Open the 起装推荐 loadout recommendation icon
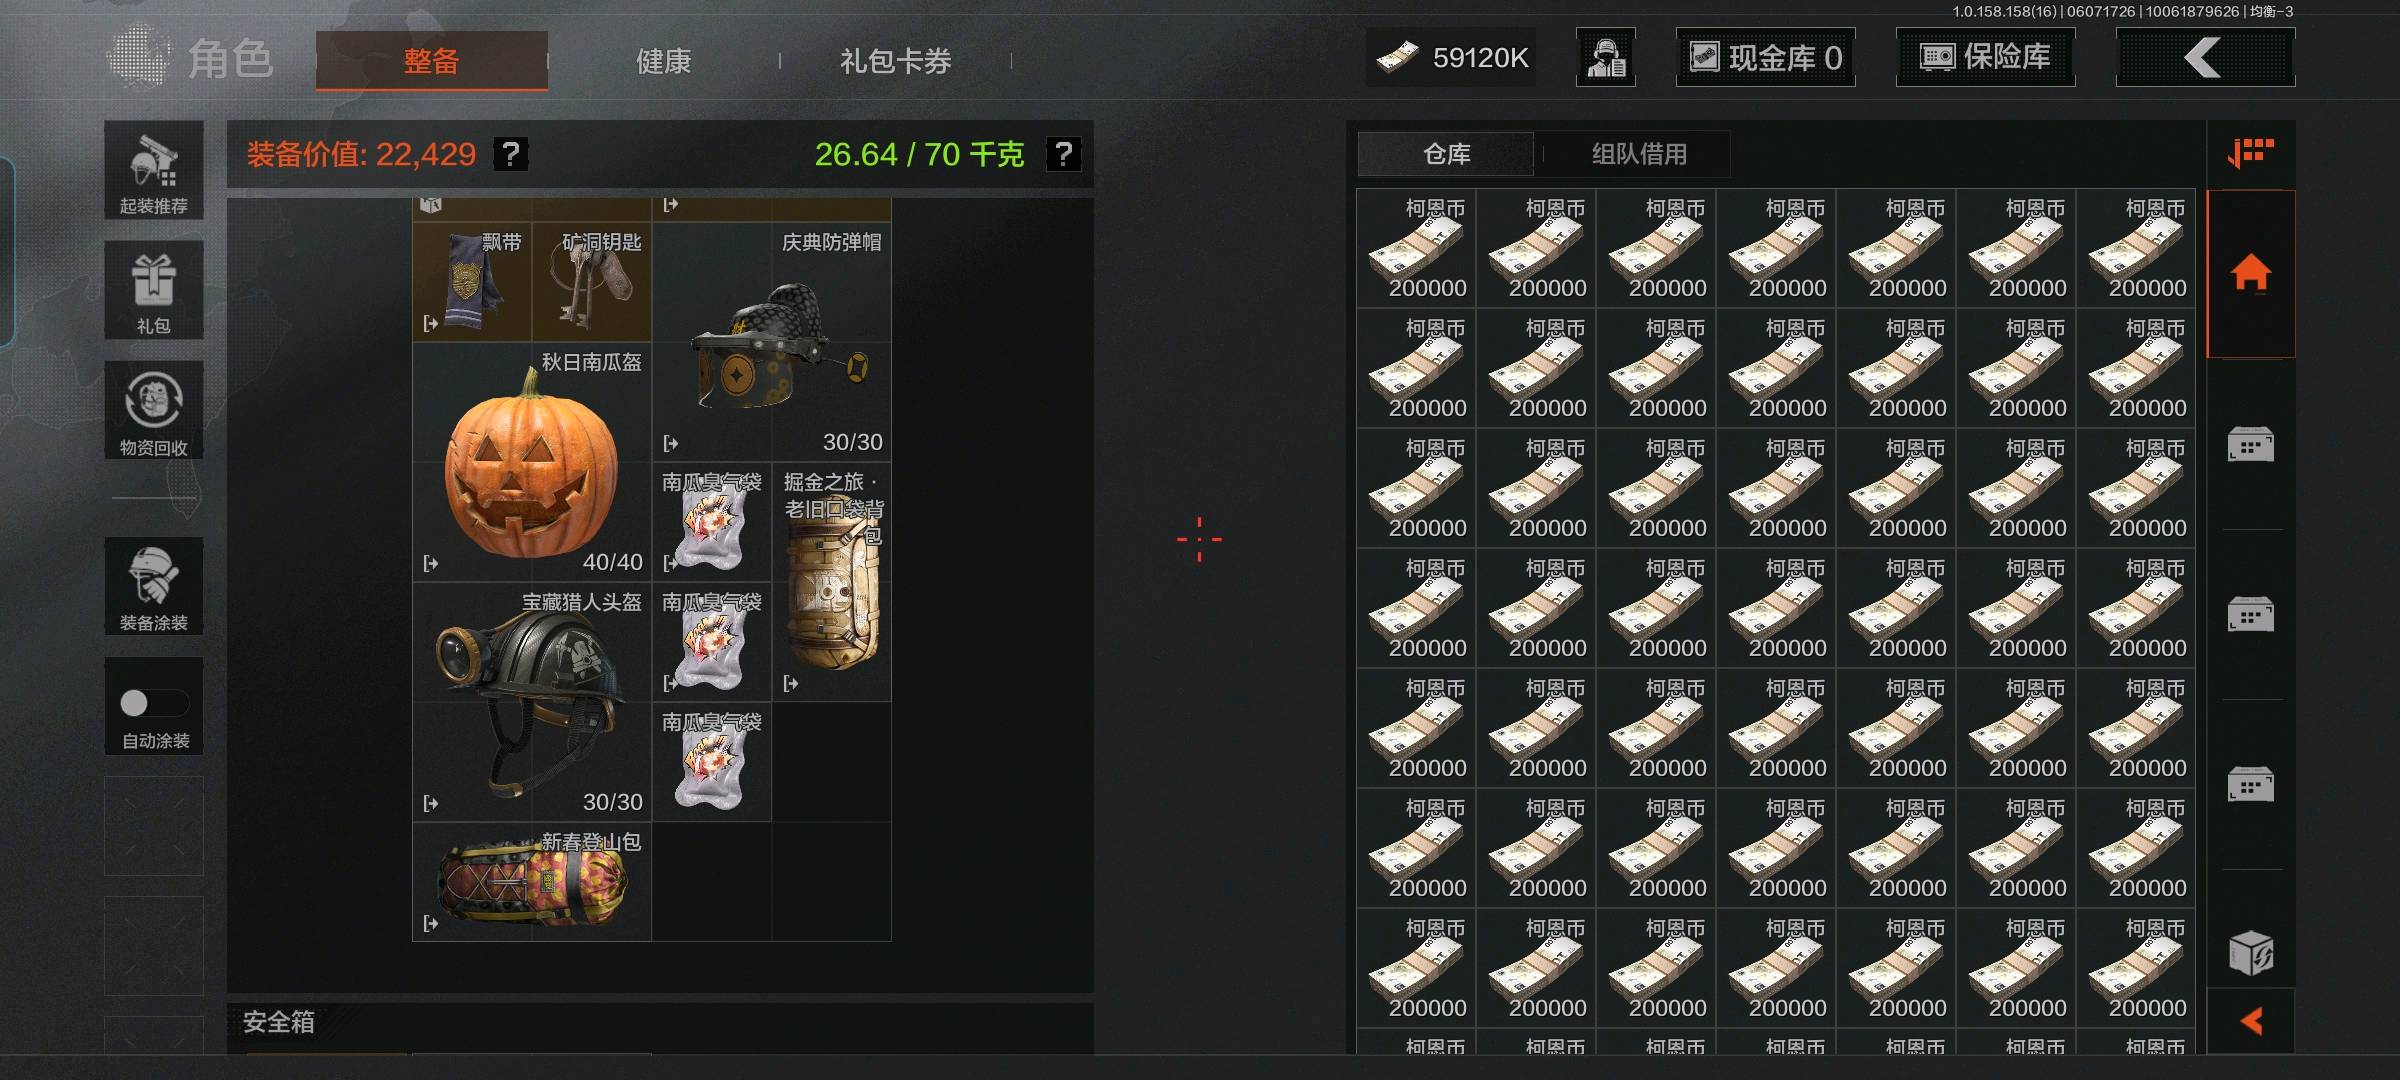 154,170
